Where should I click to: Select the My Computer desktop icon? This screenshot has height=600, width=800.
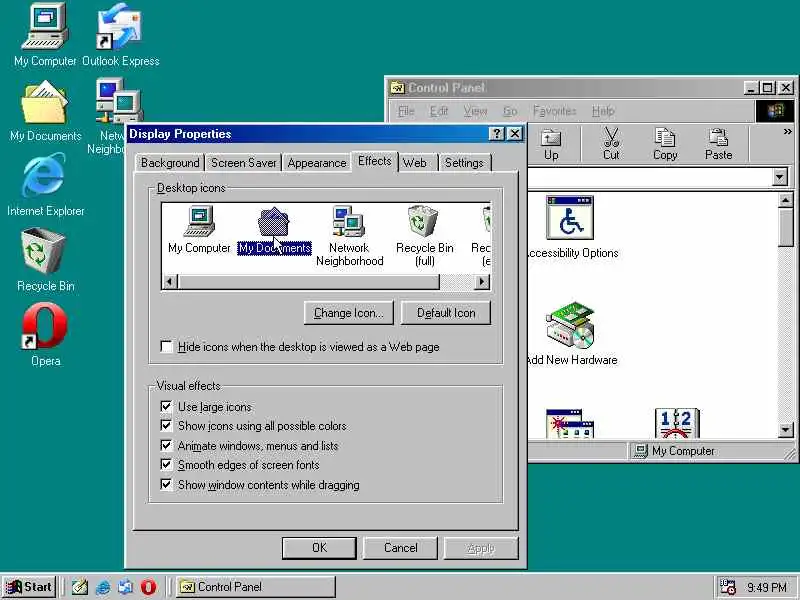(x=45, y=35)
